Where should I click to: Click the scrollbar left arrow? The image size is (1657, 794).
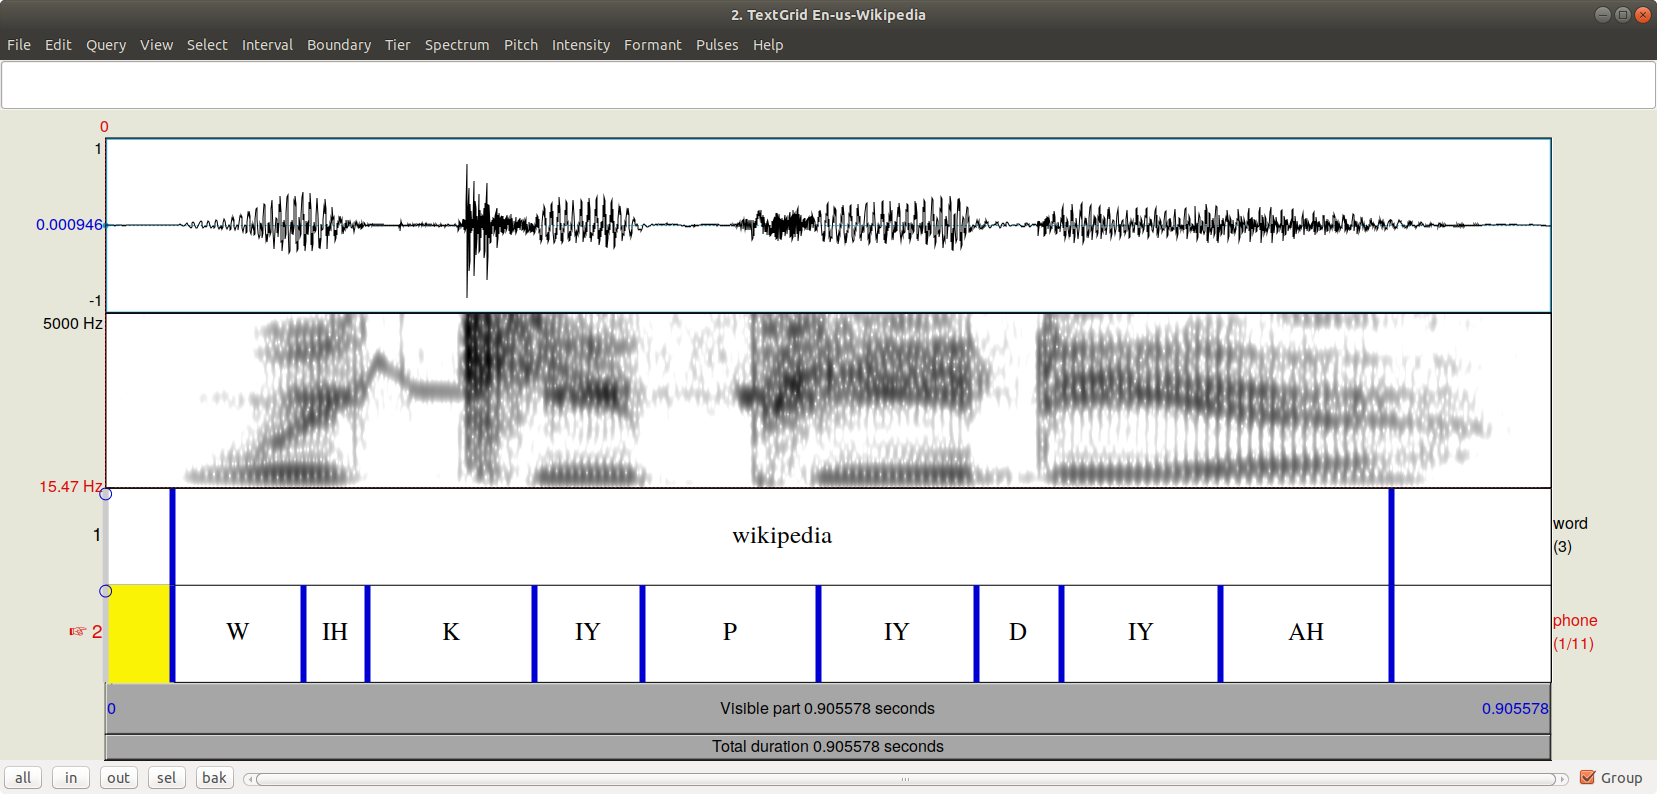250,779
